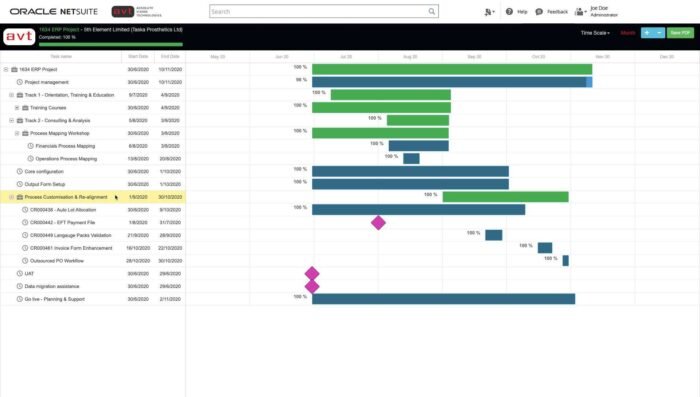Image resolution: width=700 pixels, height=397 pixels.
Task: Zoom out with the minus button
Action: pos(659,33)
